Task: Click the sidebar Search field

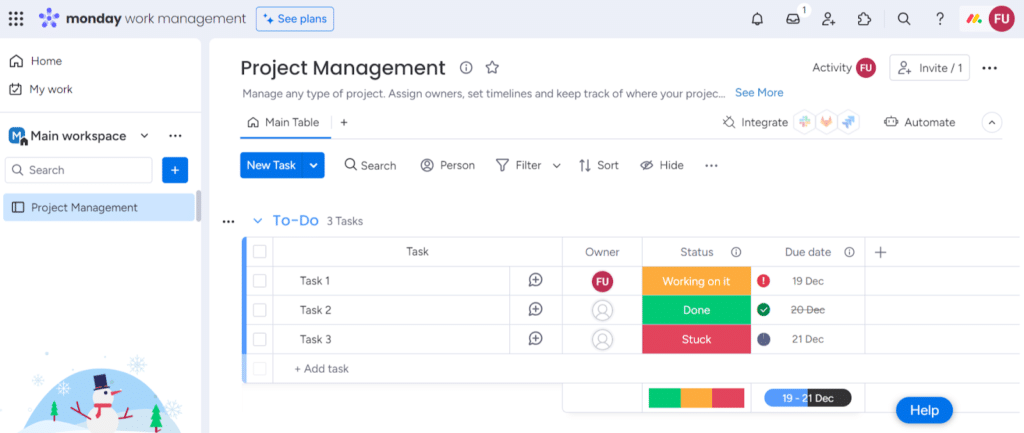Action: [x=78, y=170]
